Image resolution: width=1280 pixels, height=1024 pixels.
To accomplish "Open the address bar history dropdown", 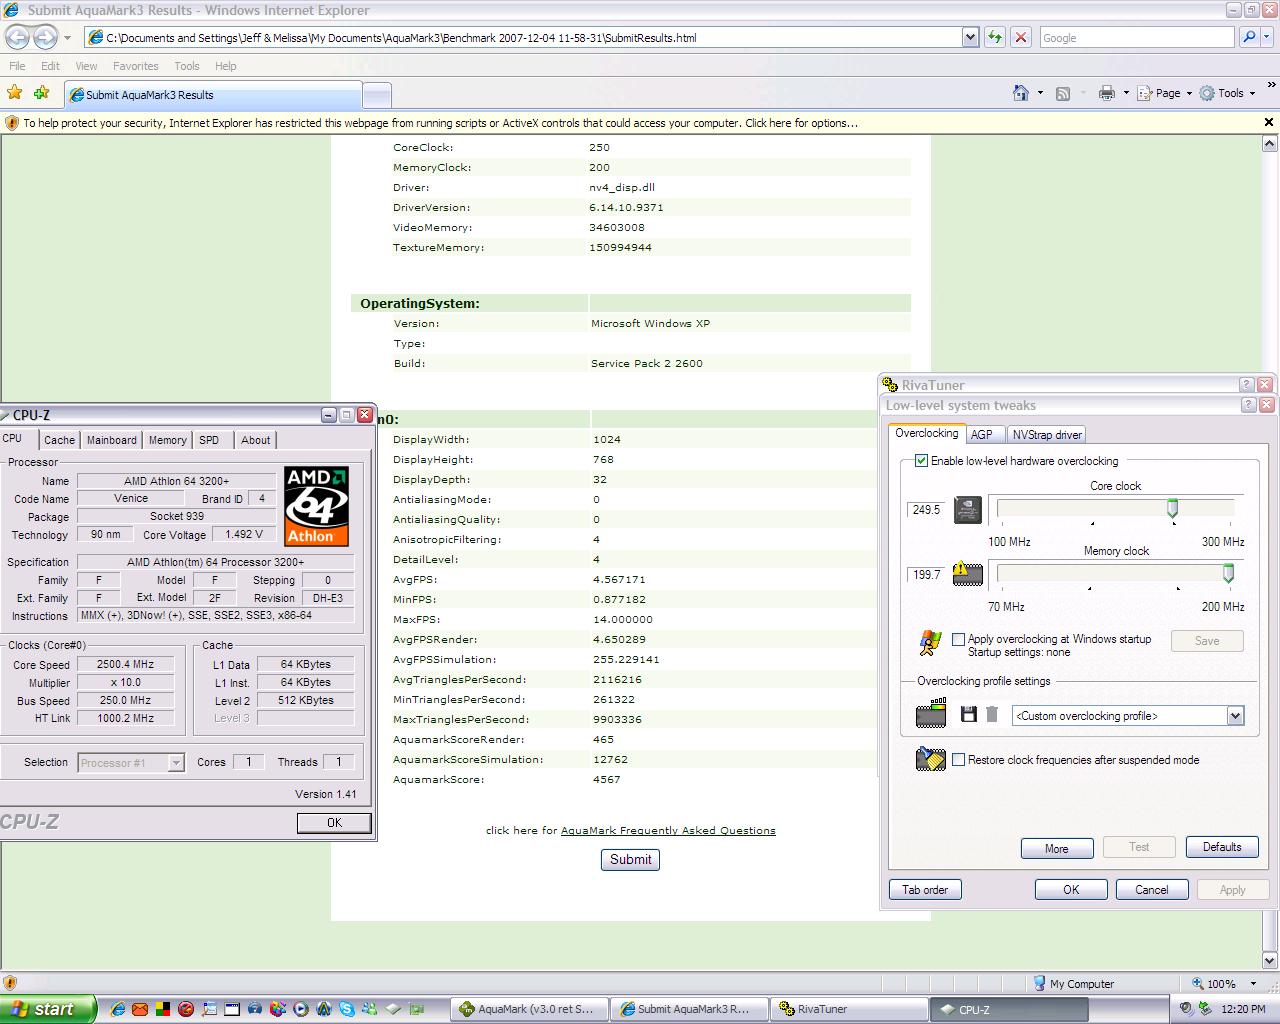I will pos(970,38).
